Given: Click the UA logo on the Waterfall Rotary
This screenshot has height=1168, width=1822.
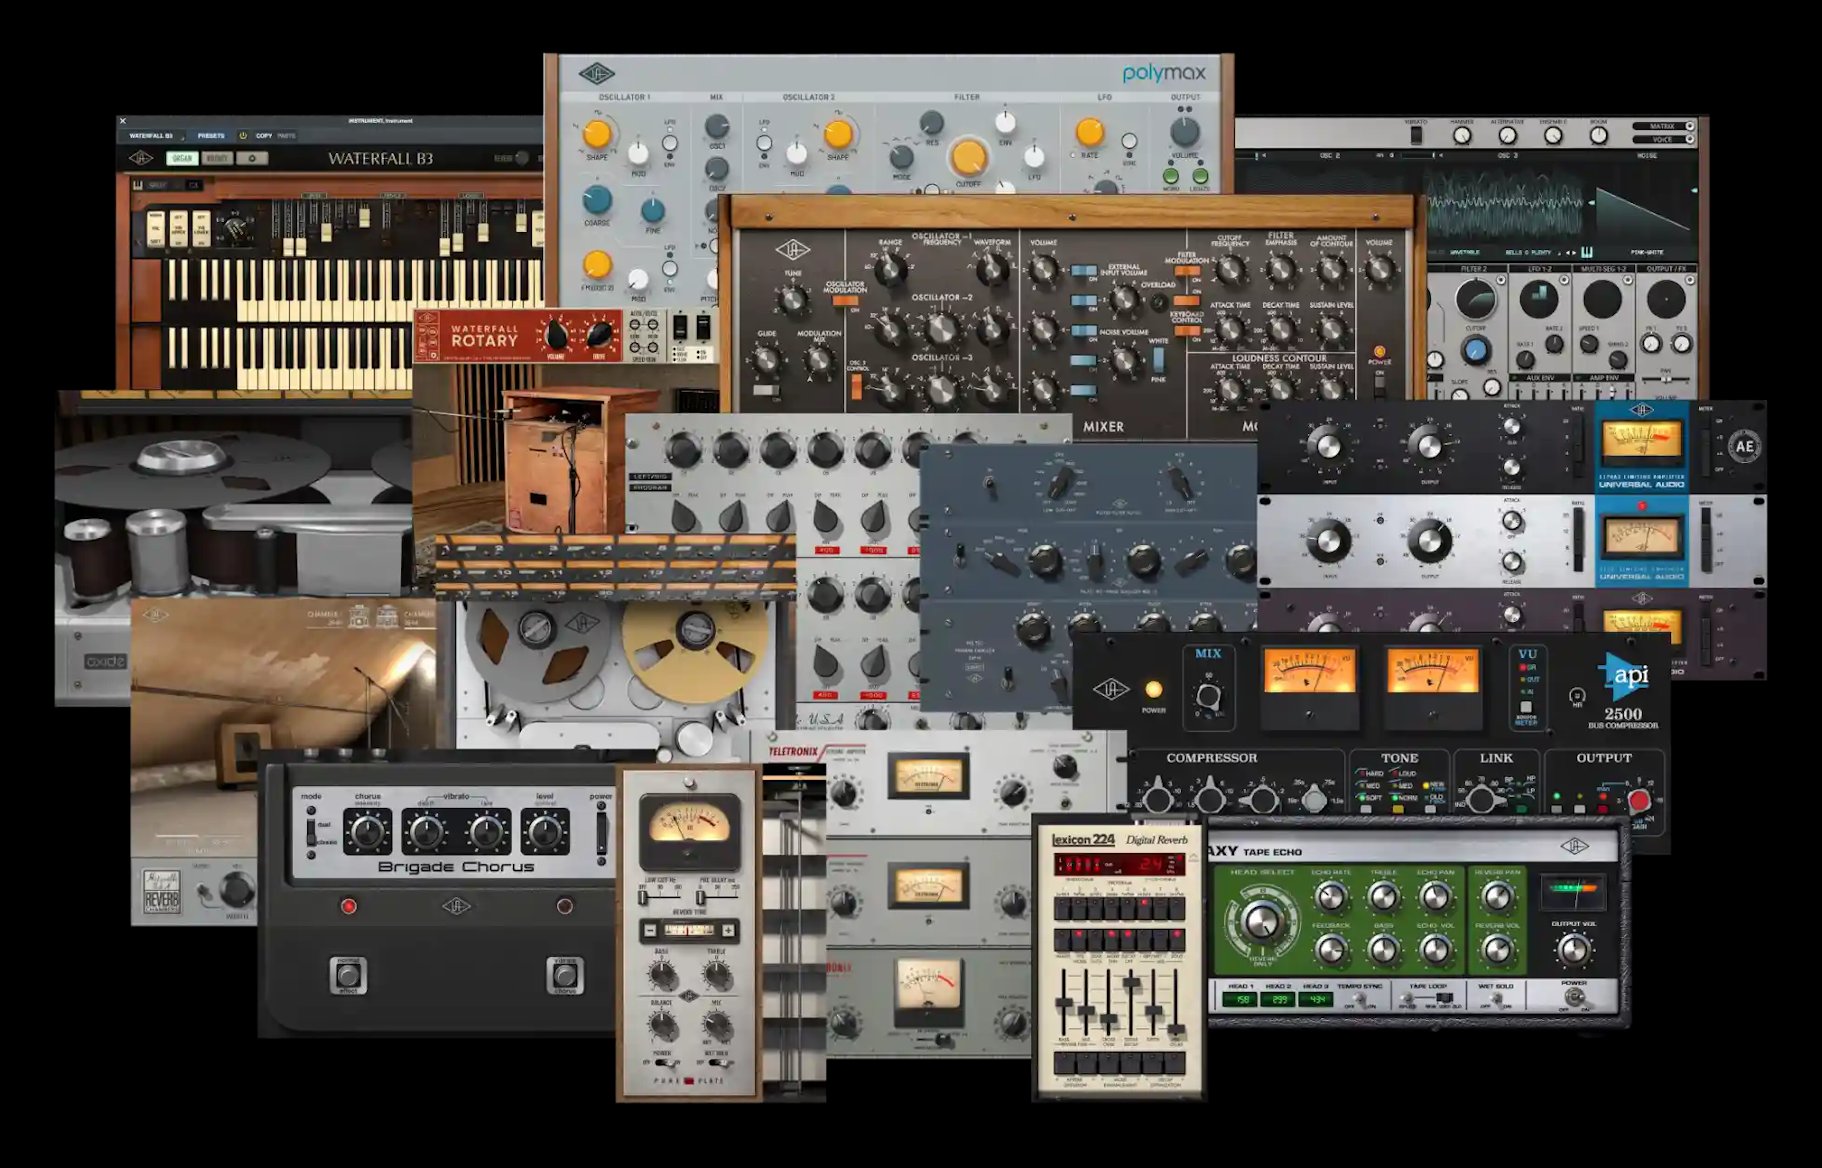Looking at the screenshot, I should tap(428, 320).
